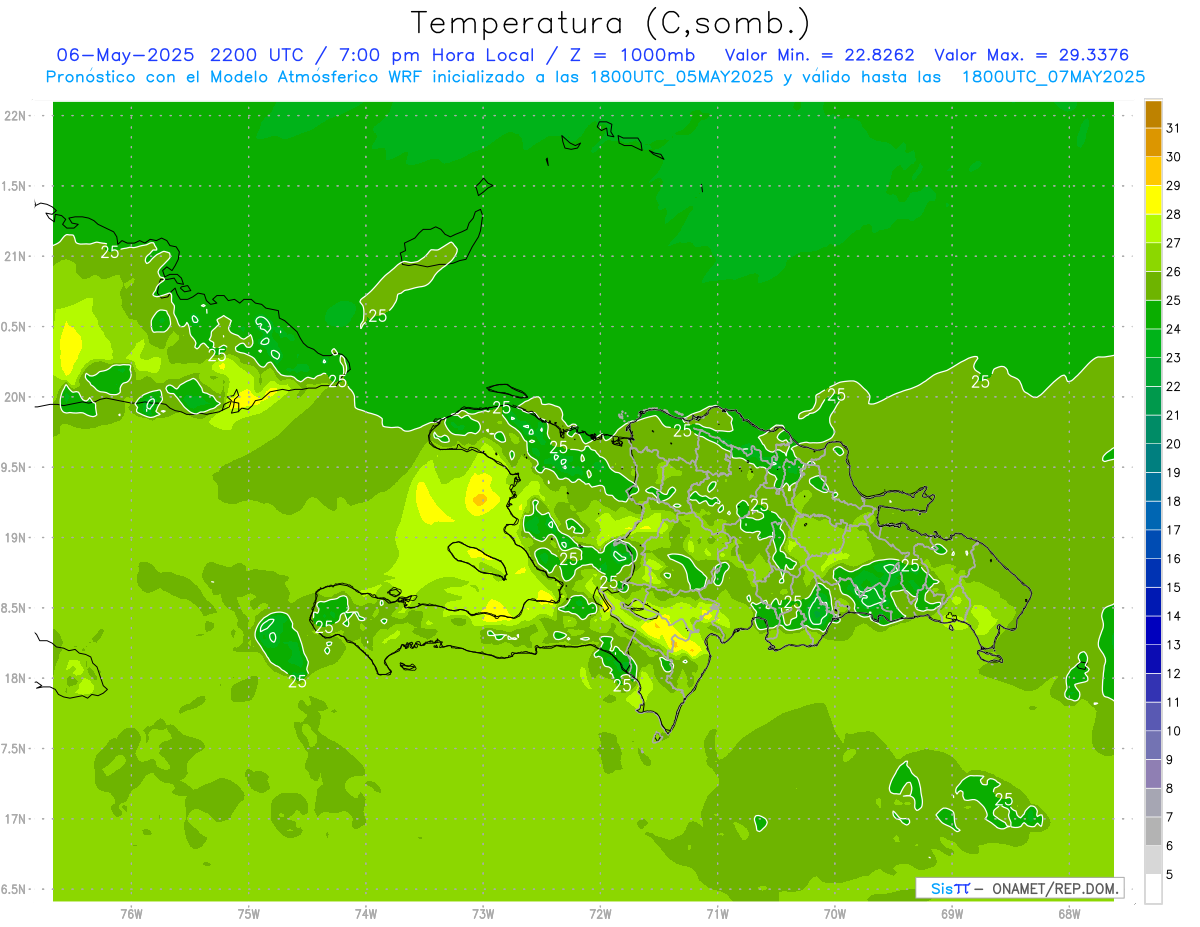Screen dimensions: 1200x927
Task: Click the "73W" longitude axis label
Action: point(483,914)
